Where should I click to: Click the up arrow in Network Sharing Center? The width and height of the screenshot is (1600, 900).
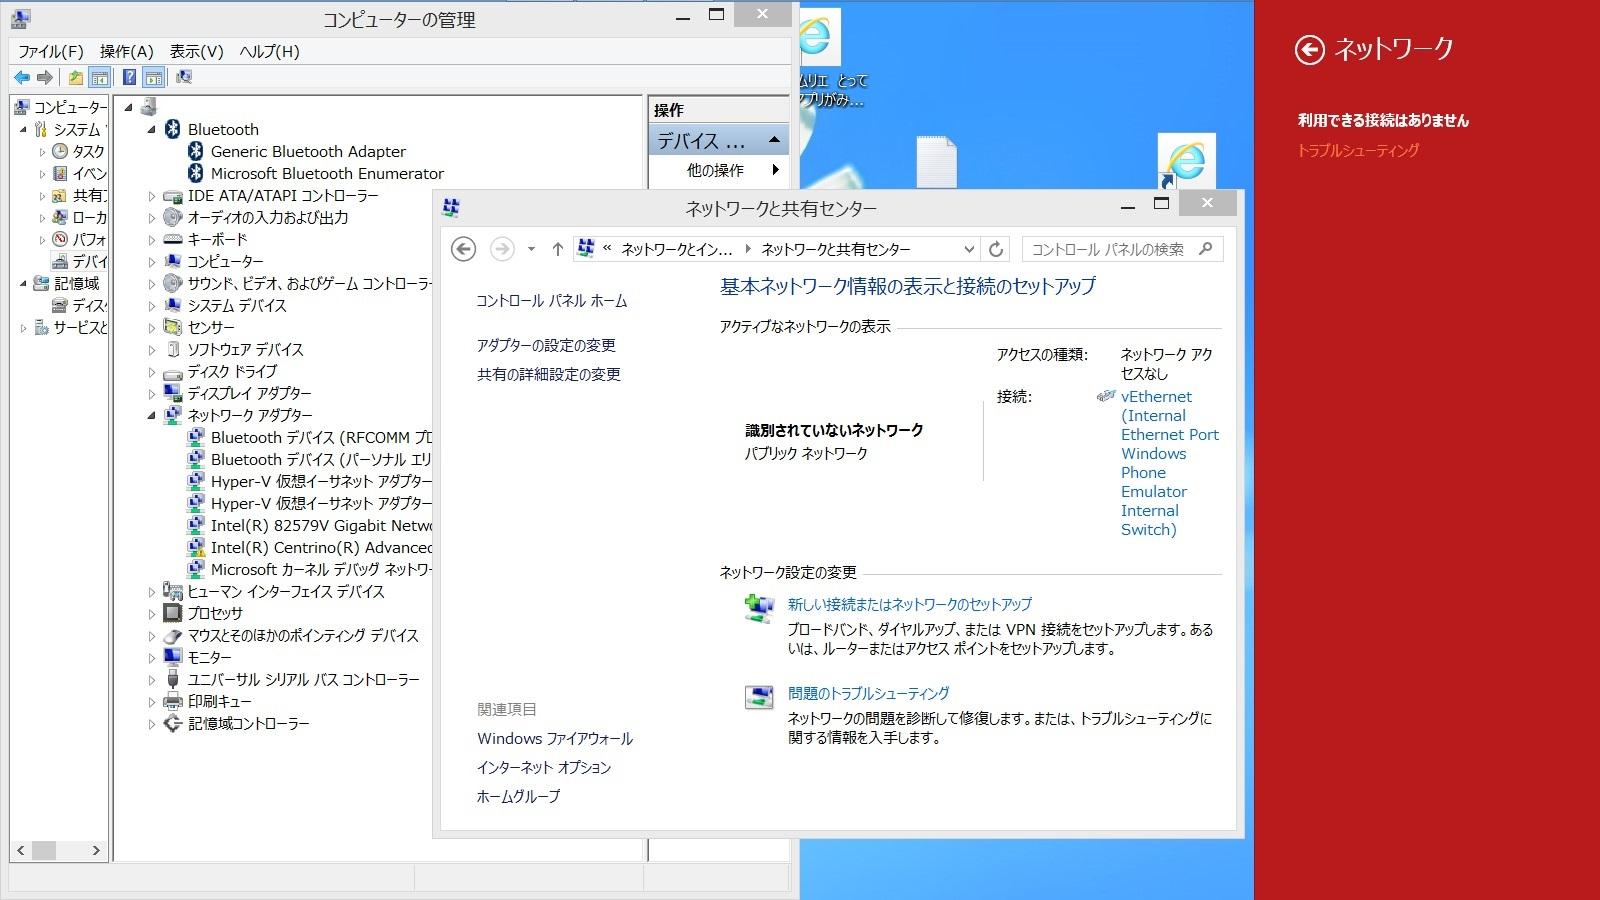pos(558,249)
